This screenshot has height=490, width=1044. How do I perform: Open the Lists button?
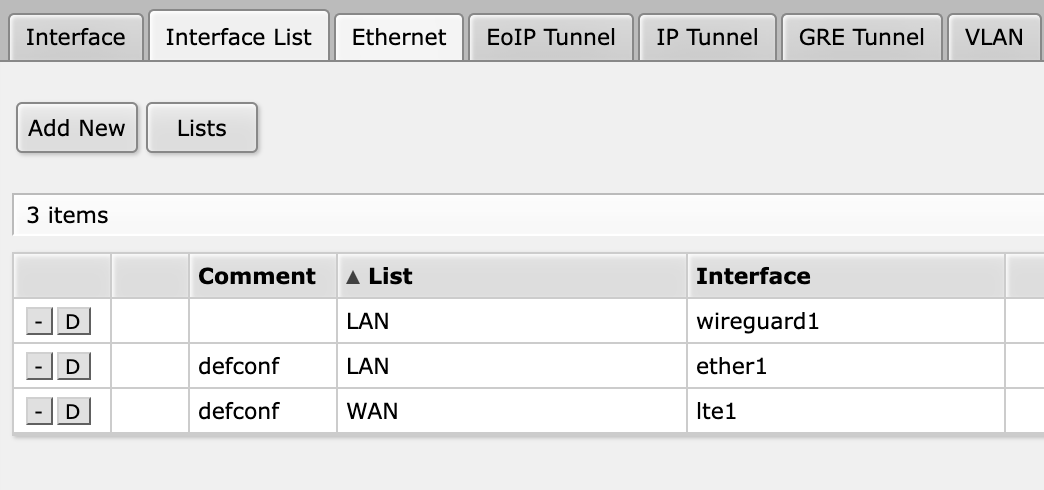click(202, 128)
